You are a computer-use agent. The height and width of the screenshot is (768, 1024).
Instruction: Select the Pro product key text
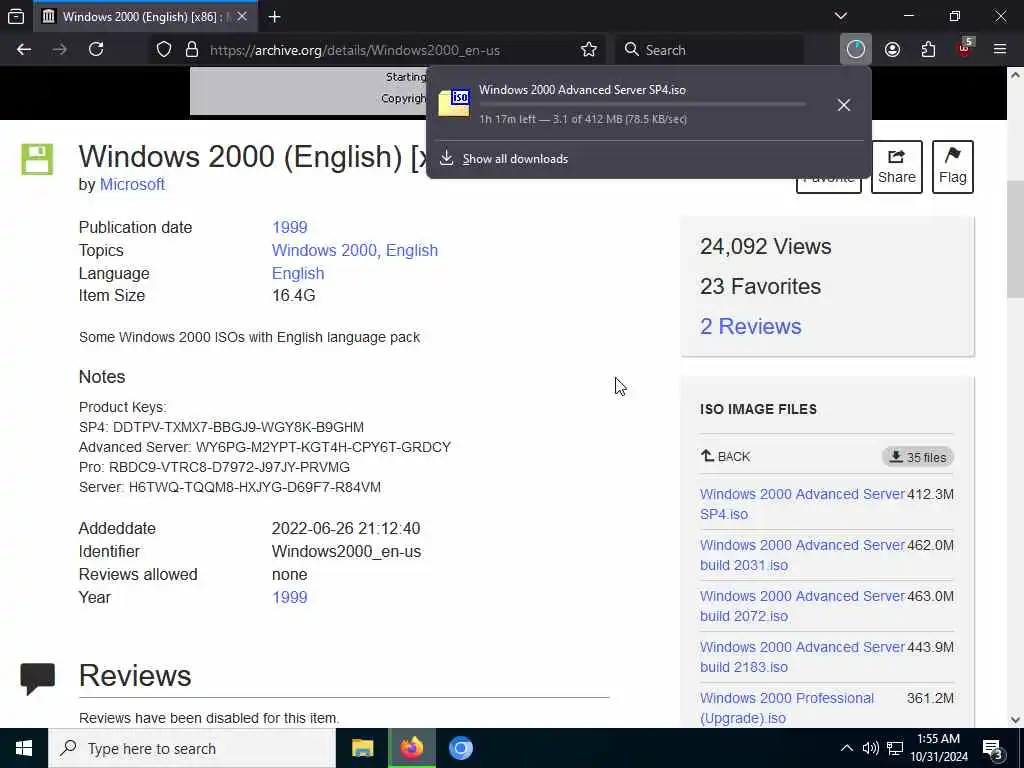229,468
